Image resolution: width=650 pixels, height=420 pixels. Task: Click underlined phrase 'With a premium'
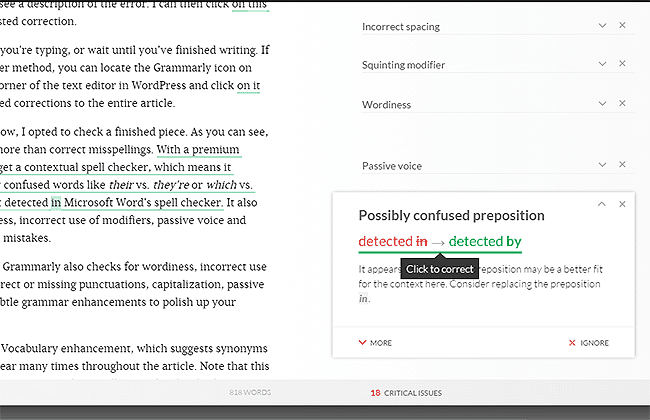[x=198, y=149]
